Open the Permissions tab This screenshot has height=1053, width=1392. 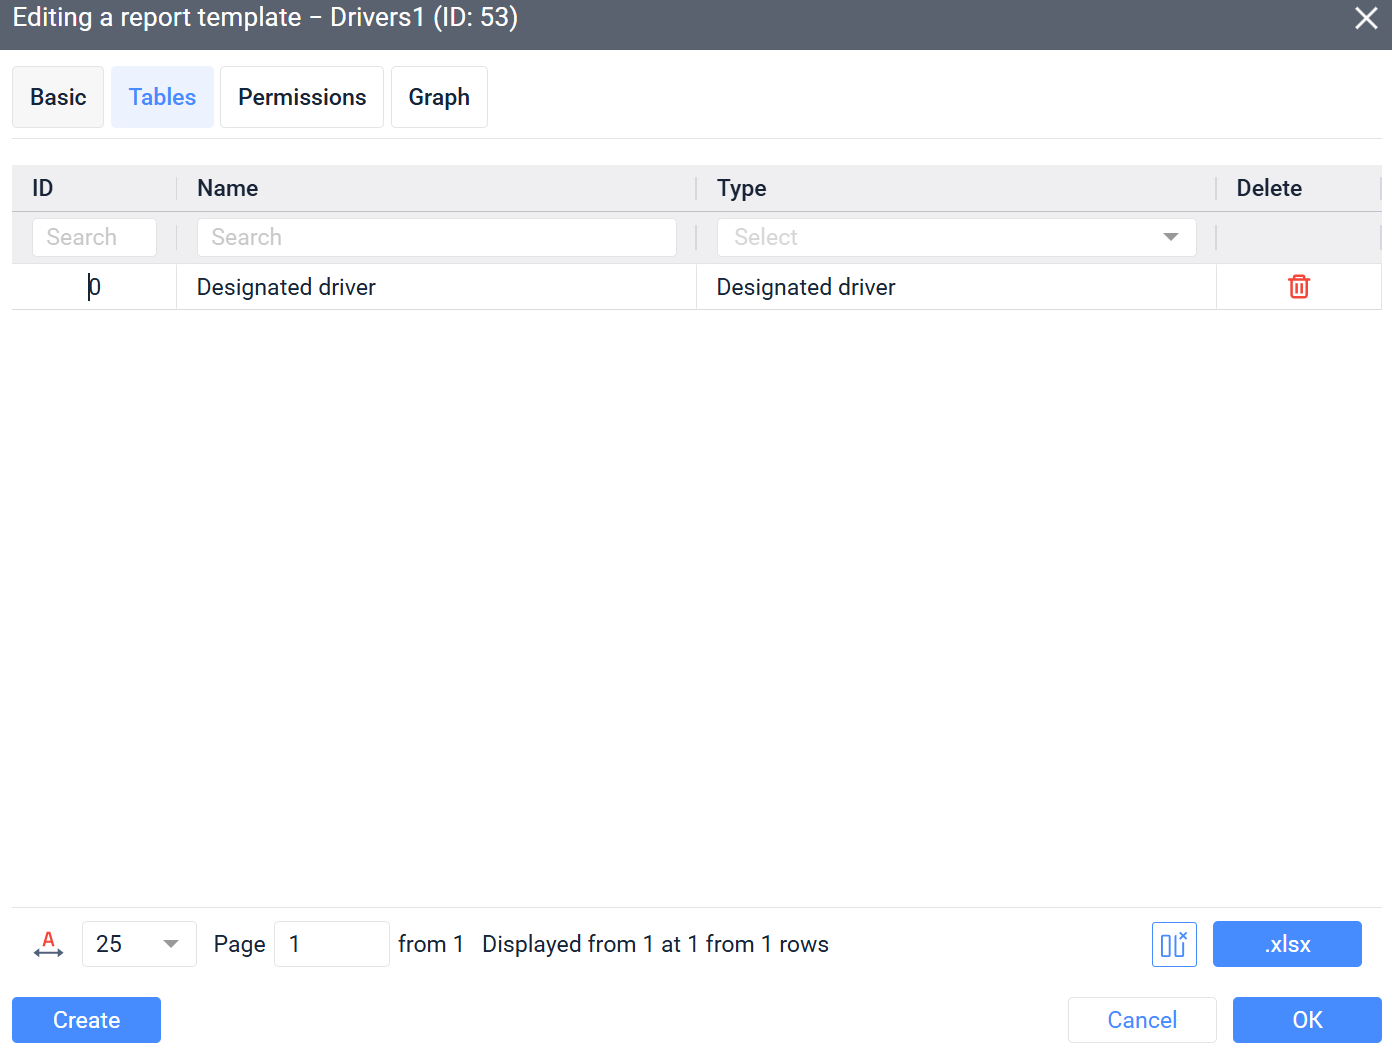pos(302,97)
